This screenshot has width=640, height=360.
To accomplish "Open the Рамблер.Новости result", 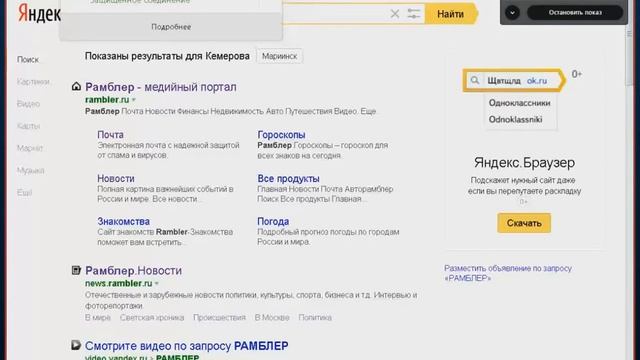I will 133,271.
